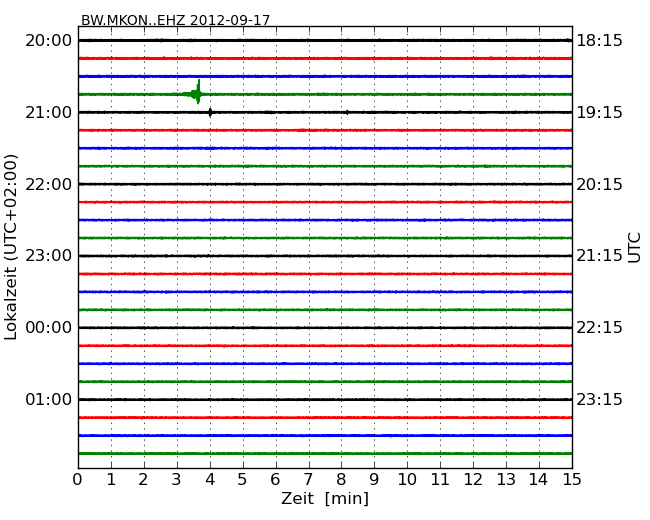The height and width of the screenshot is (520, 650).
Task: Click the x-axis tick label 12
Action: [x=473, y=479]
